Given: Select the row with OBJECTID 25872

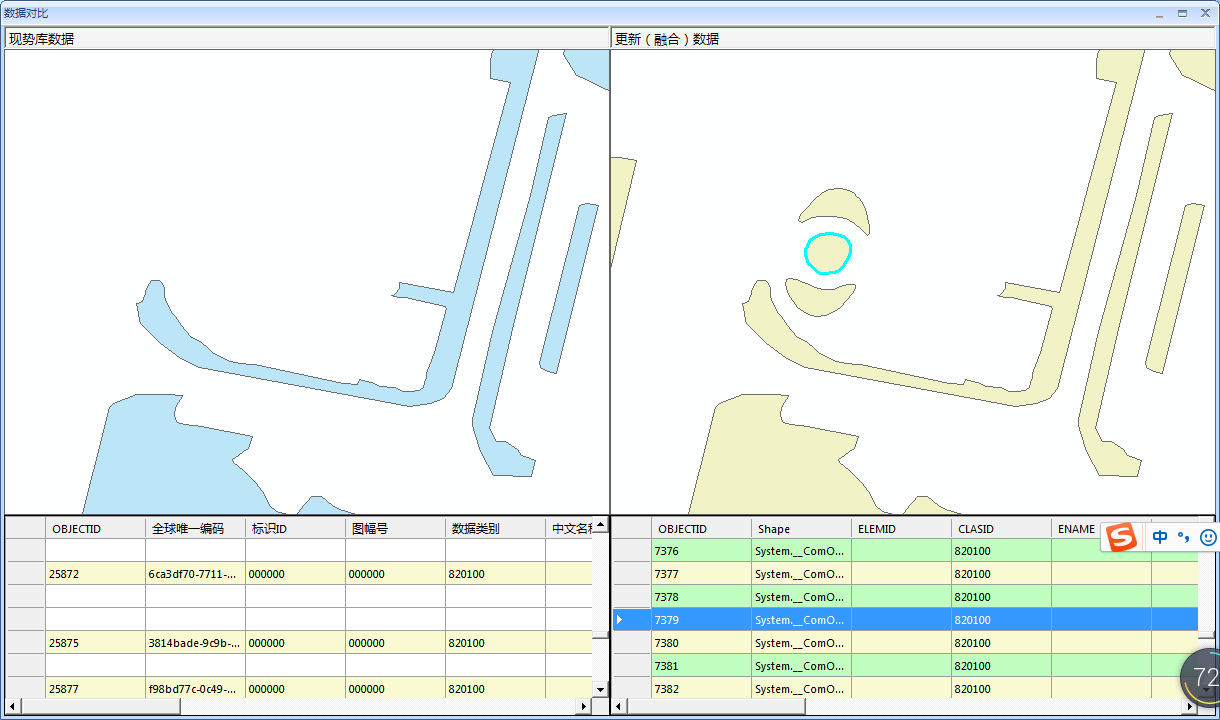Looking at the screenshot, I should coord(95,574).
